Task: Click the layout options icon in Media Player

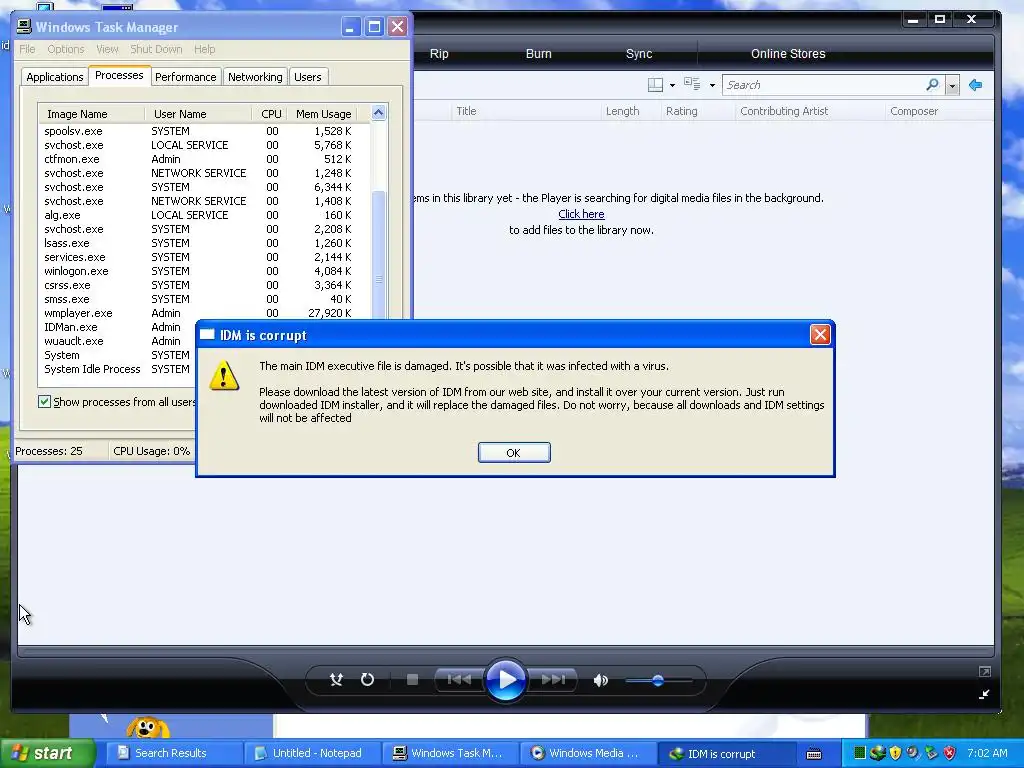Action: [655, 84]
